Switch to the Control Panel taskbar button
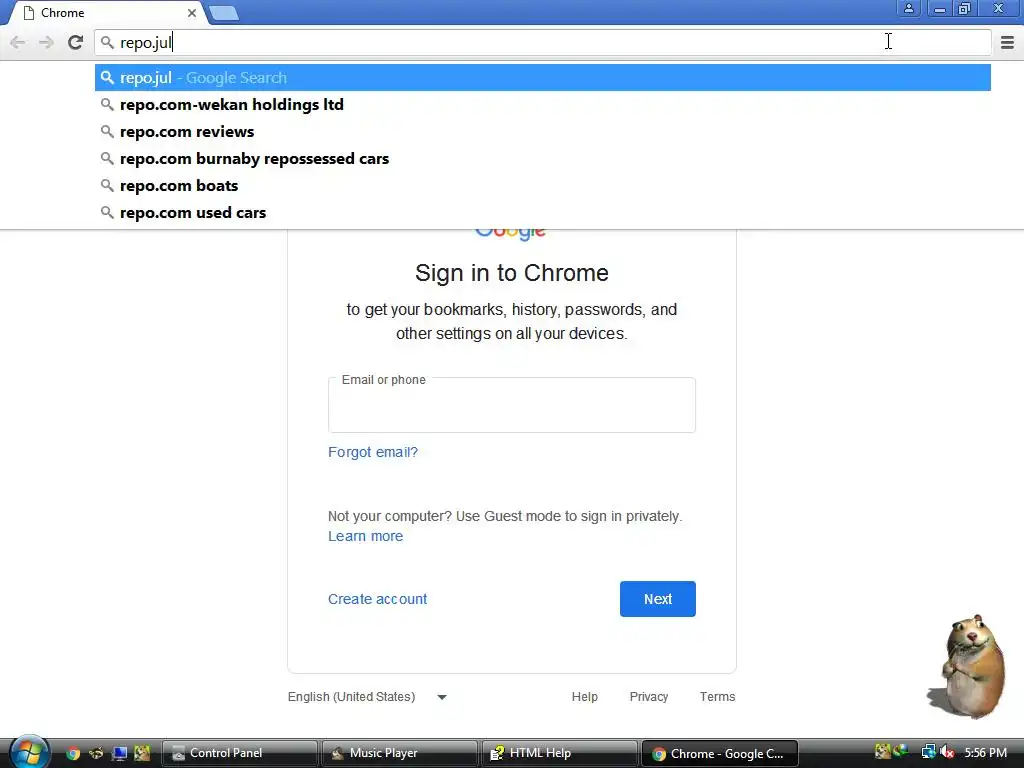The image size is (1024, 768). point(239,753)
